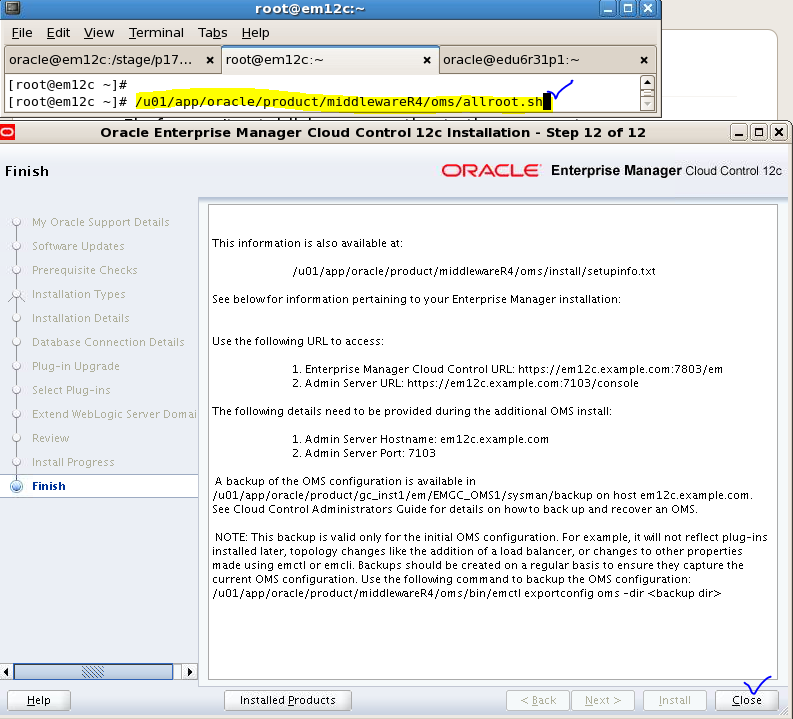Image resolution: width=793 pixels, height=719 pixels.
Task: Click the EMGC_OMS1 sysman backup path text
Action: 404,495
